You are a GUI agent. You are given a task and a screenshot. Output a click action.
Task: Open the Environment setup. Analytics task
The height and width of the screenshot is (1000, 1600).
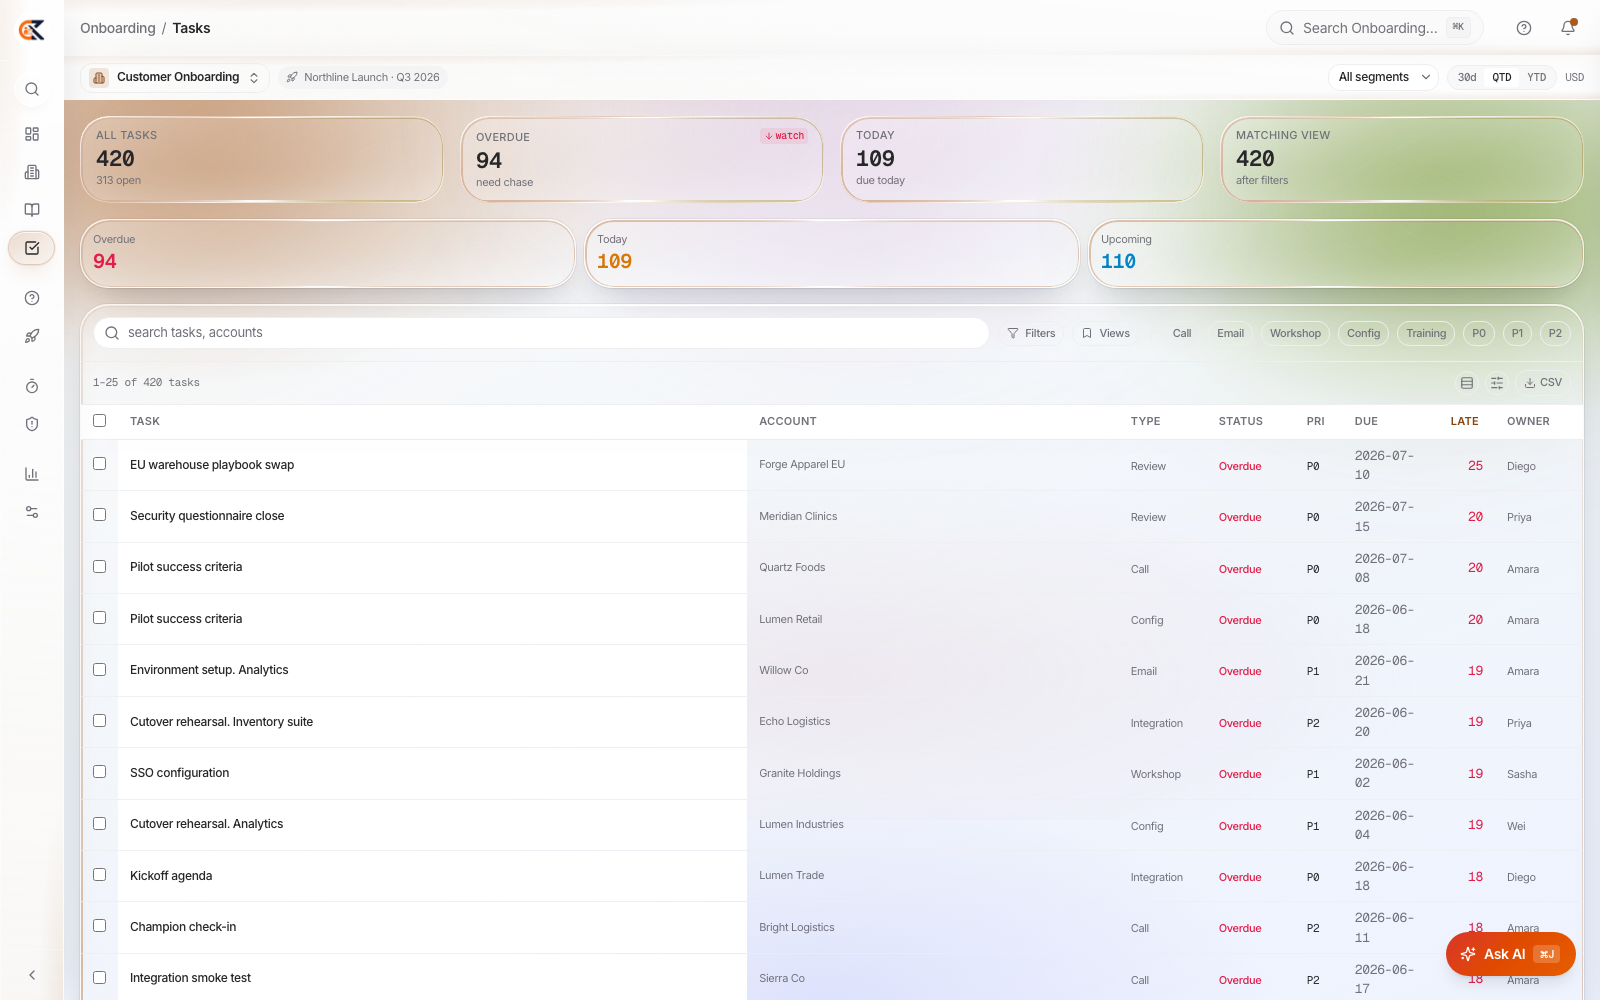209,670
